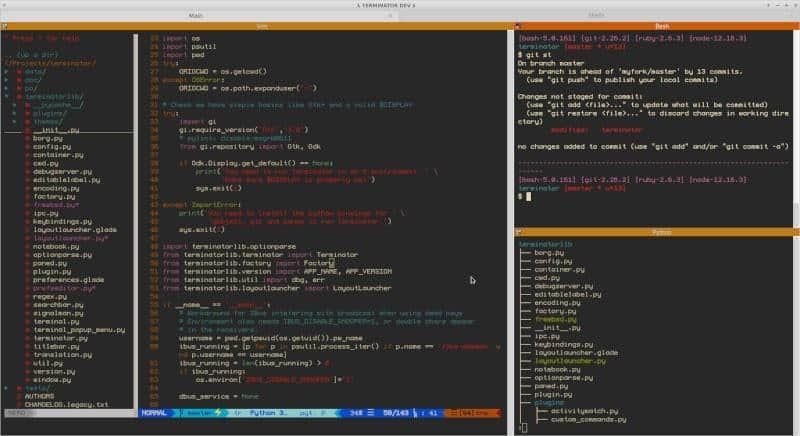Open config.py from the NERDTree sidebar
800x436 pixels.
[x=51, y=146]
